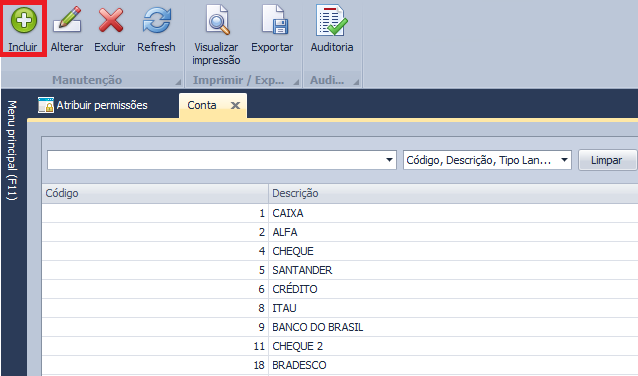
Task: Select the CRÉDITO row
Action: [340, 289]
